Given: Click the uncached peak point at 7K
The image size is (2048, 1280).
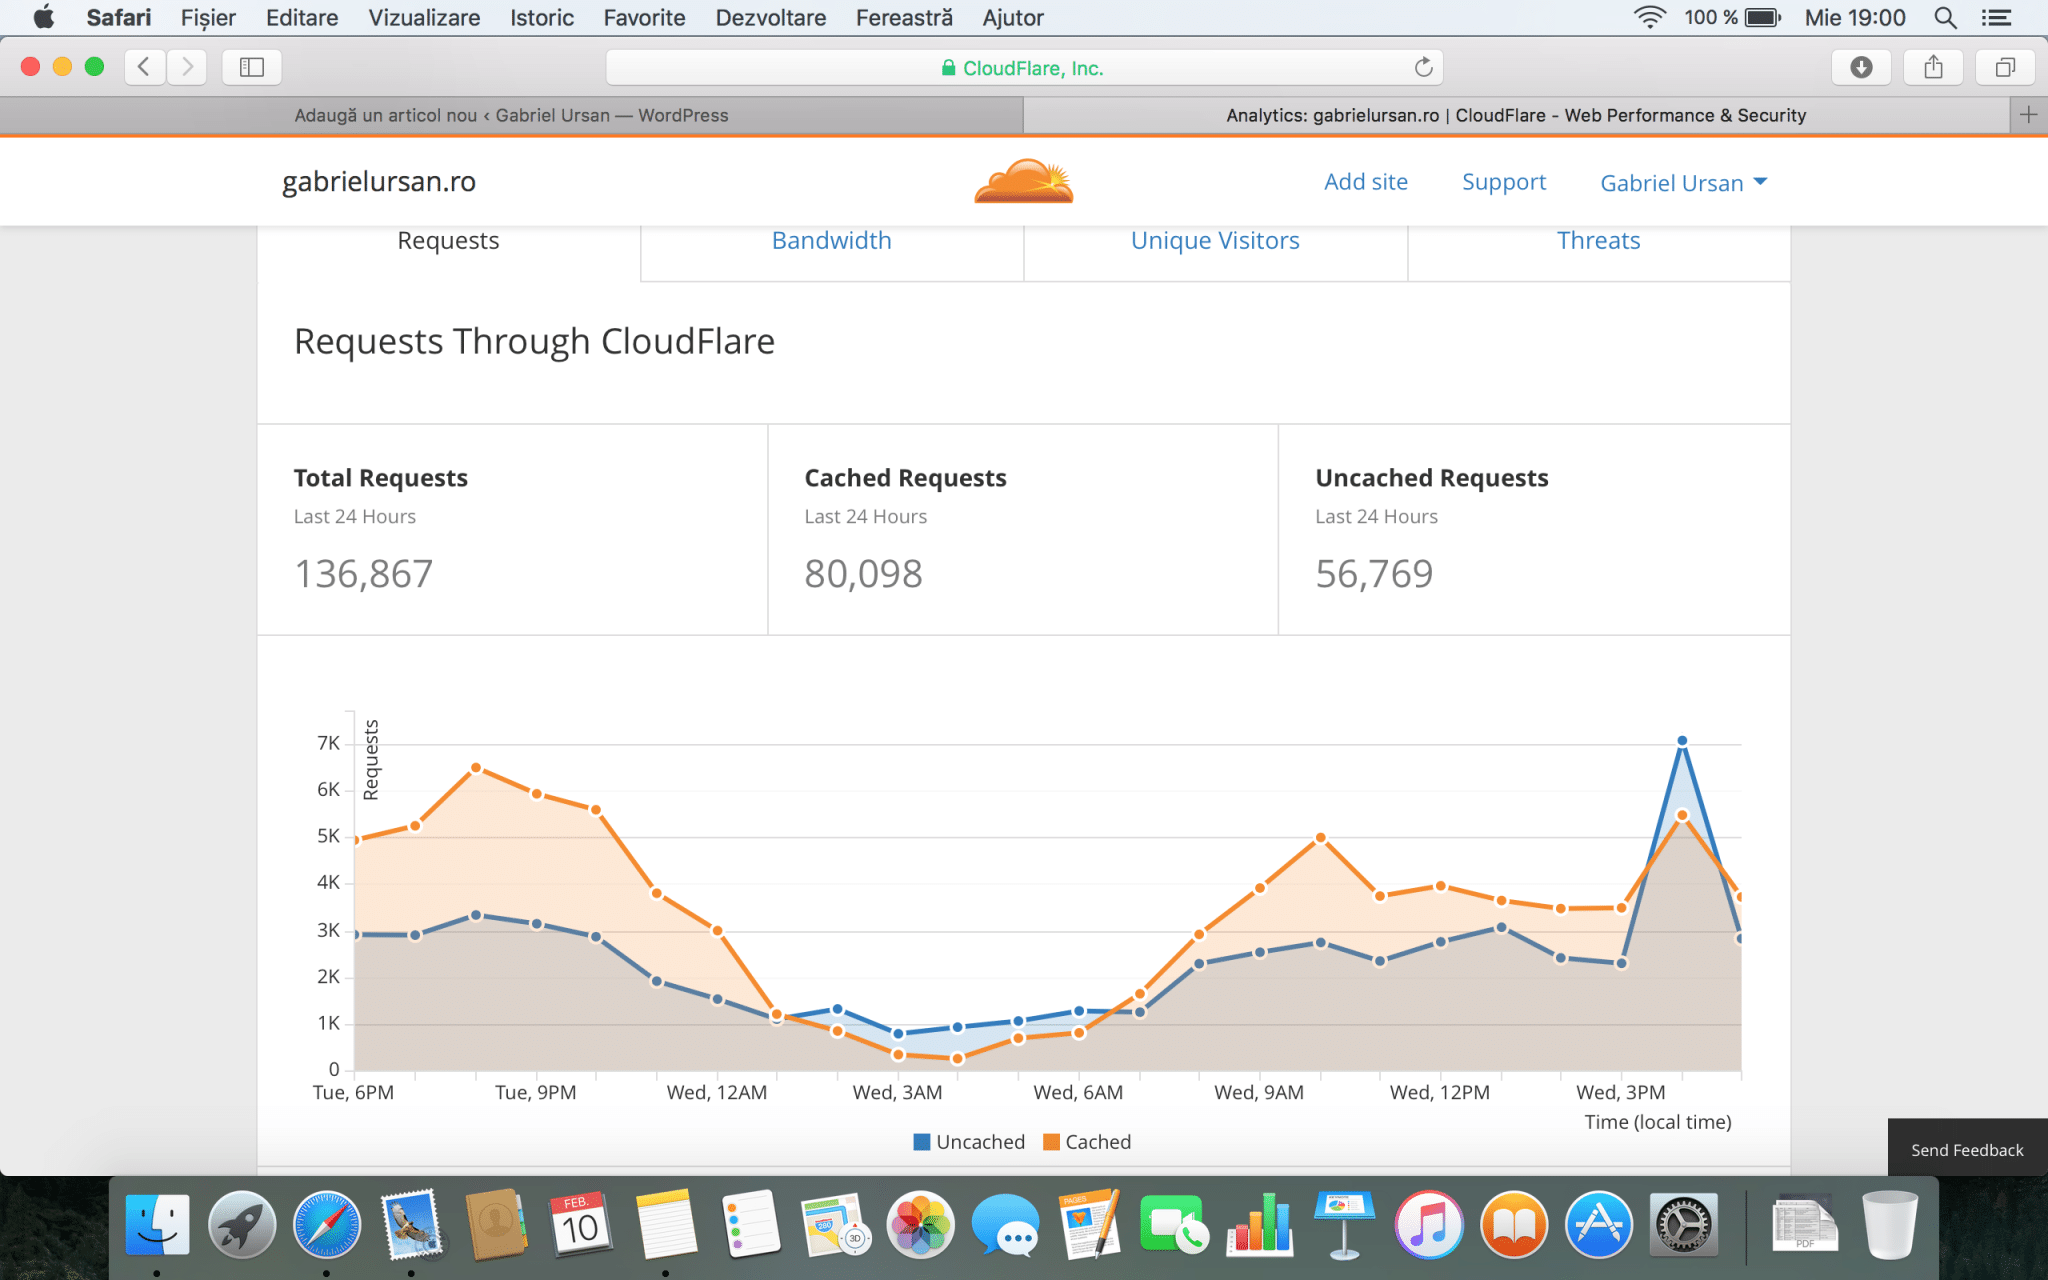Looking at the screenshot, I should 1682,741.
